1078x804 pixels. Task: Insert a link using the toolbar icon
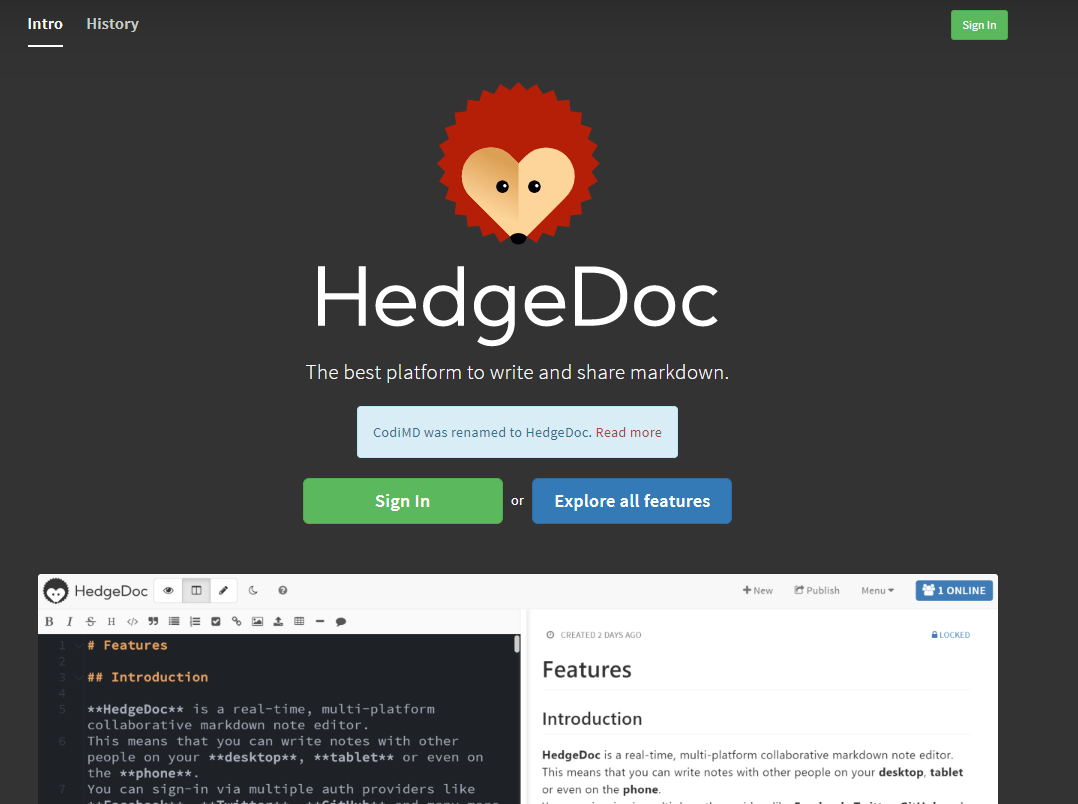tap(236, 621)
